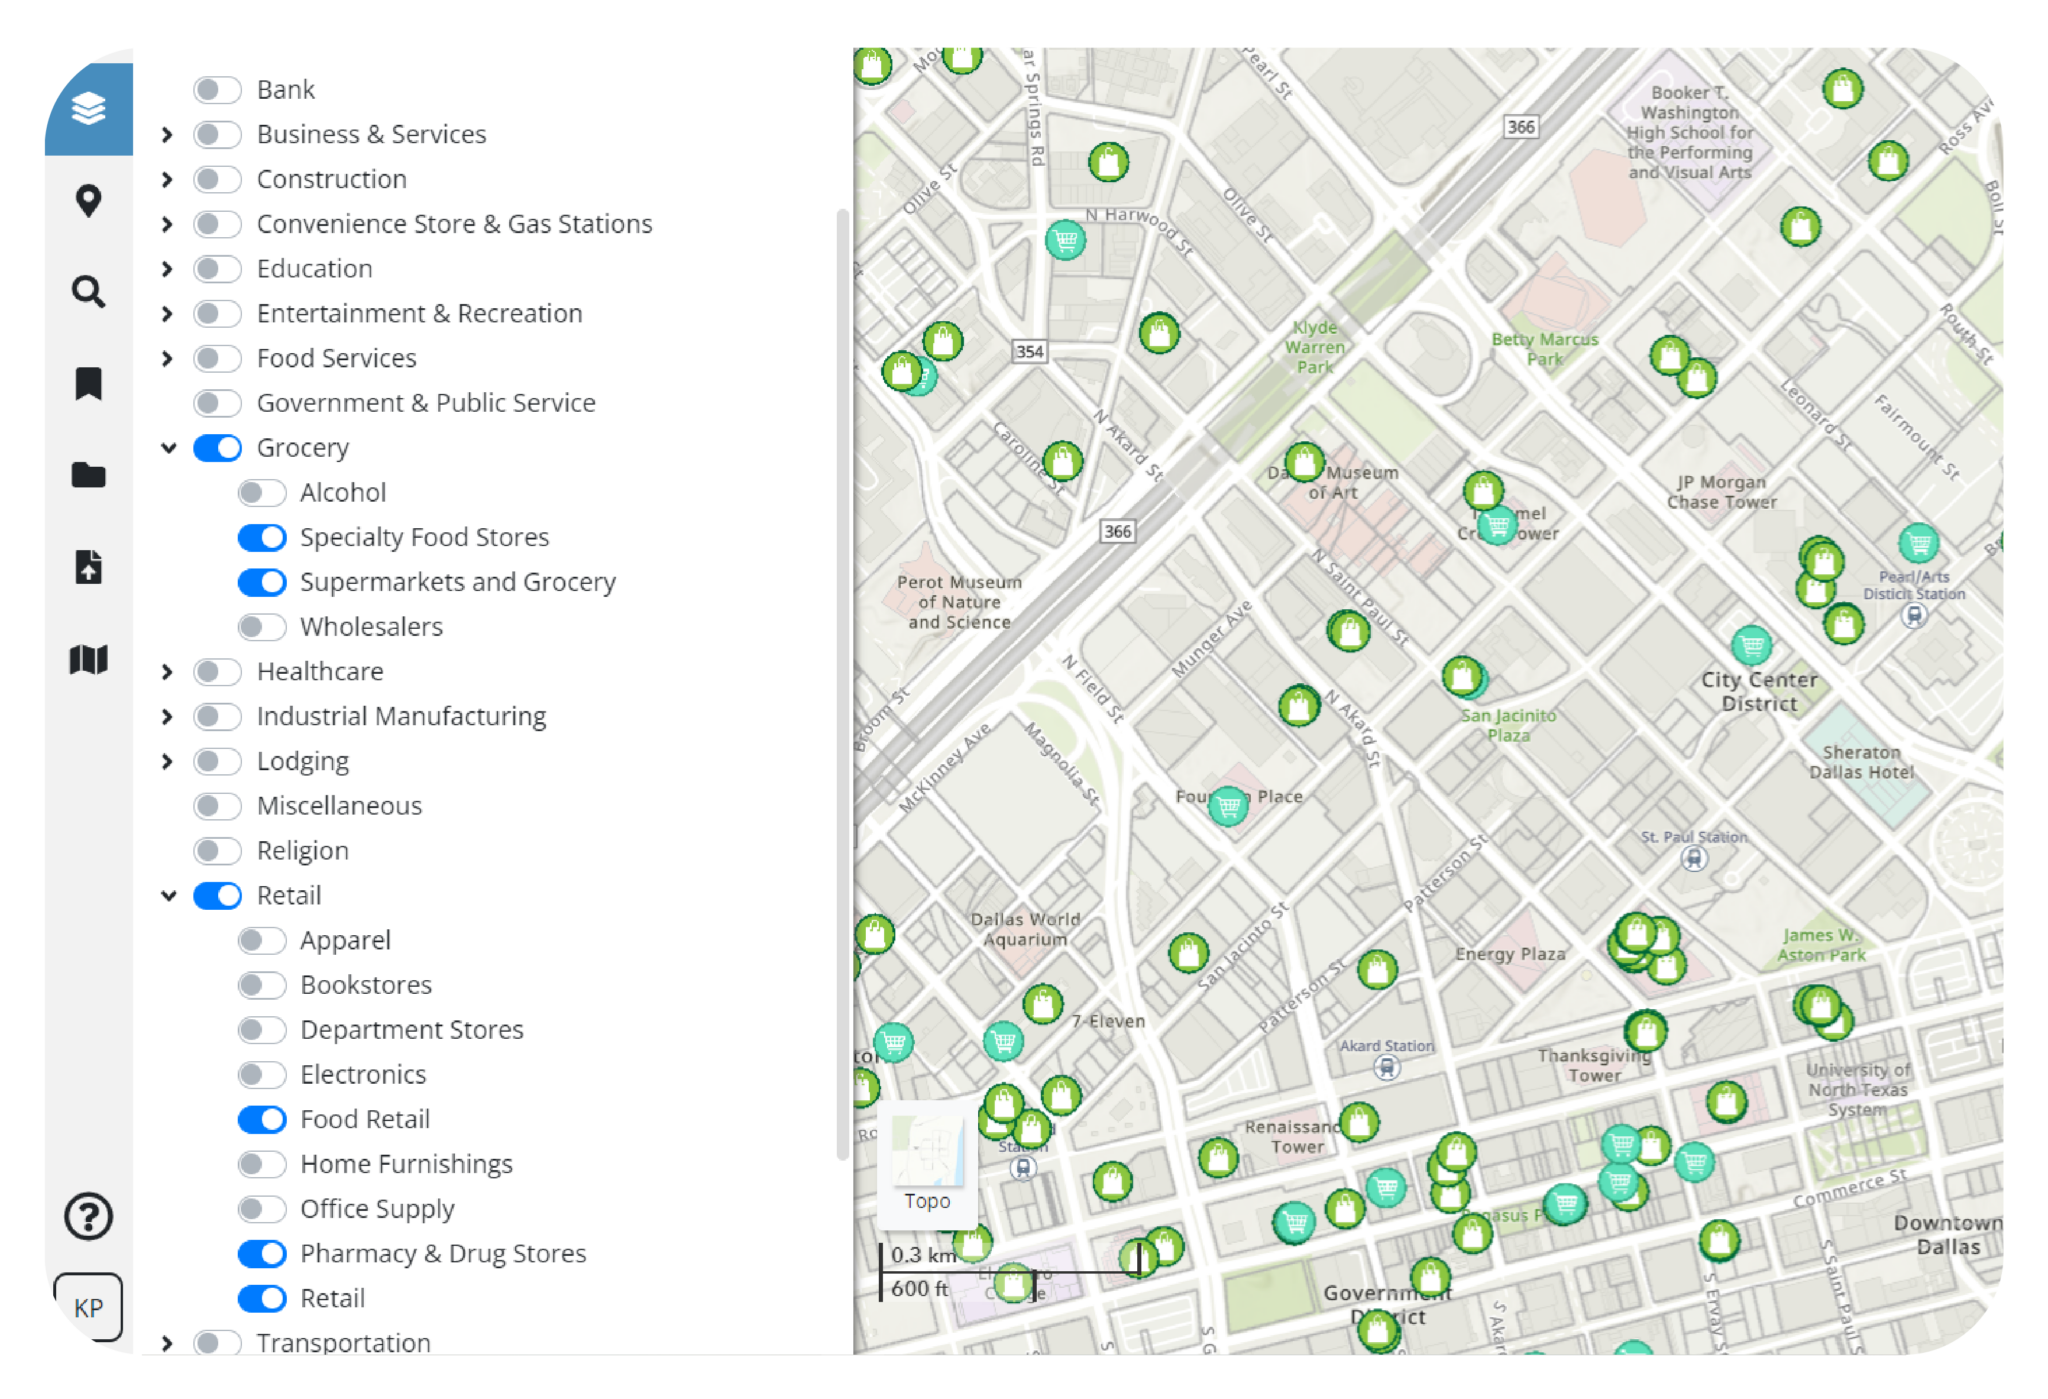Open the search tool
This screenshot has height=1399, width=2048.
pyautogui.click(x=88, y=291)
